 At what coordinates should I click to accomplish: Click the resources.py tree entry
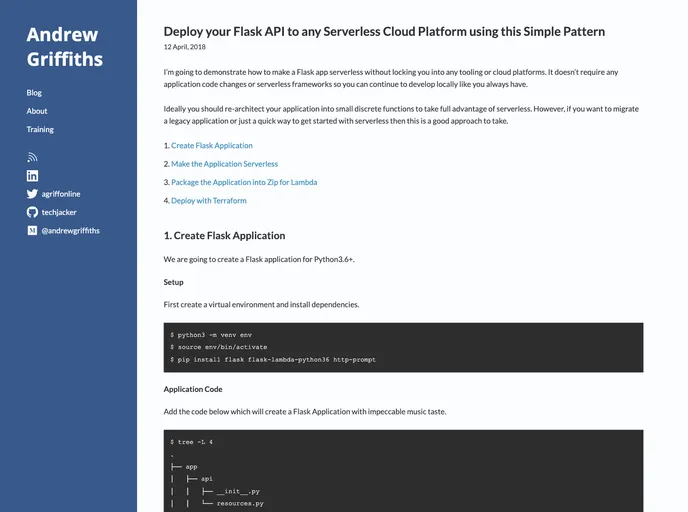click(240, 504)
